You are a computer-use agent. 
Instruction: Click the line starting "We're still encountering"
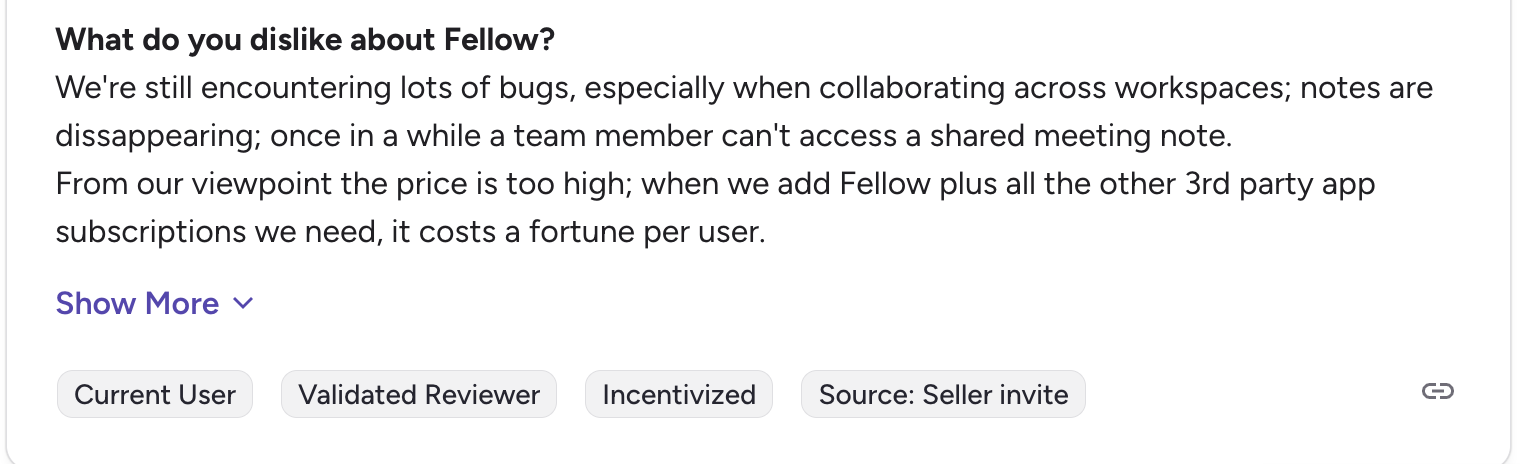pyautogui.click(x=744, y=89)
